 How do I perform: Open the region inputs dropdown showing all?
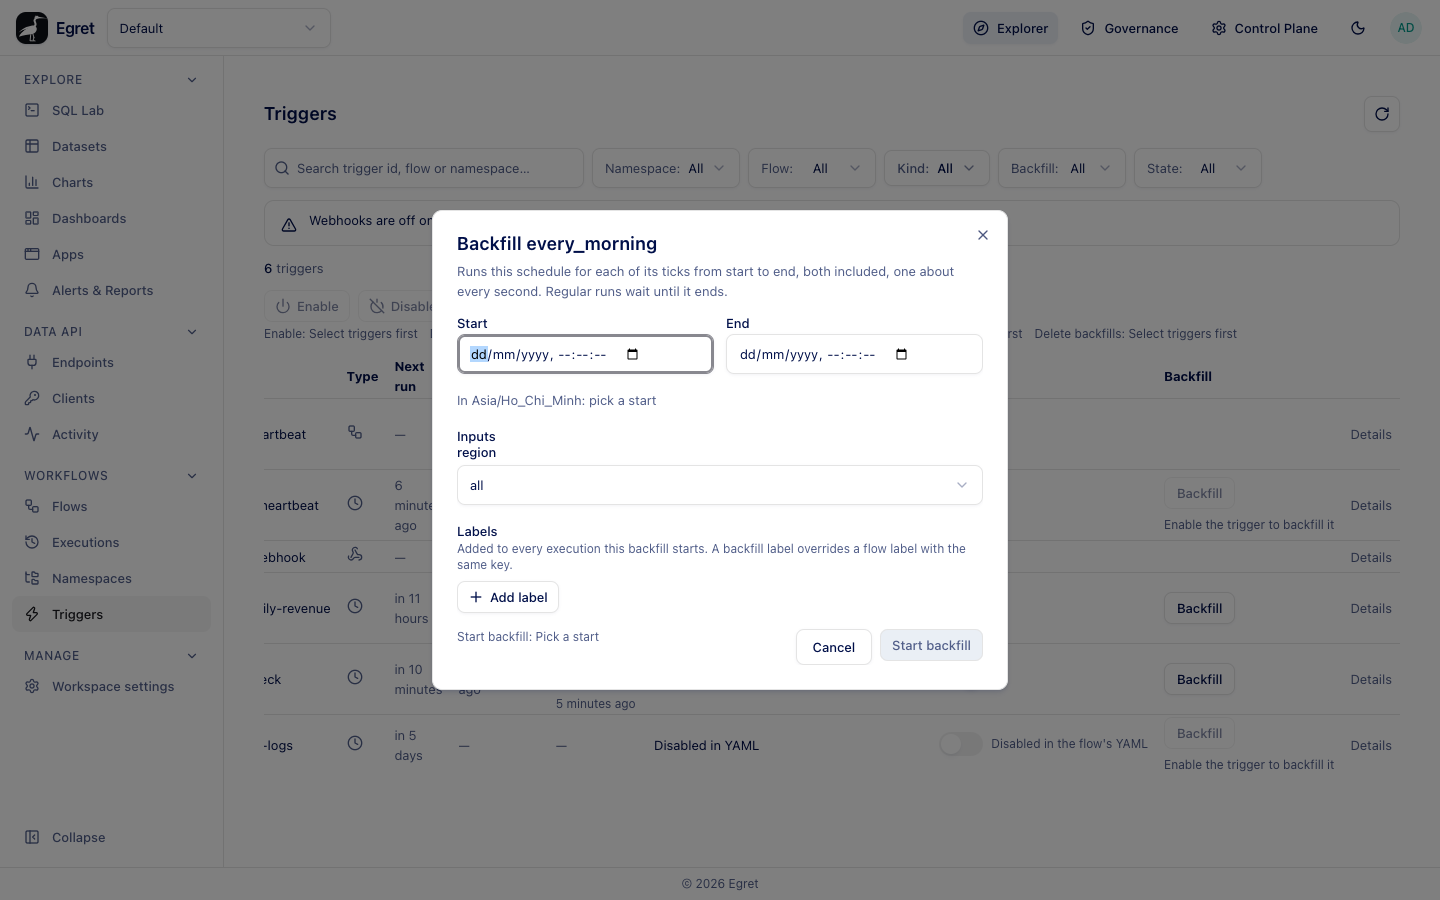pyautogui.click(x=720, y=485)
